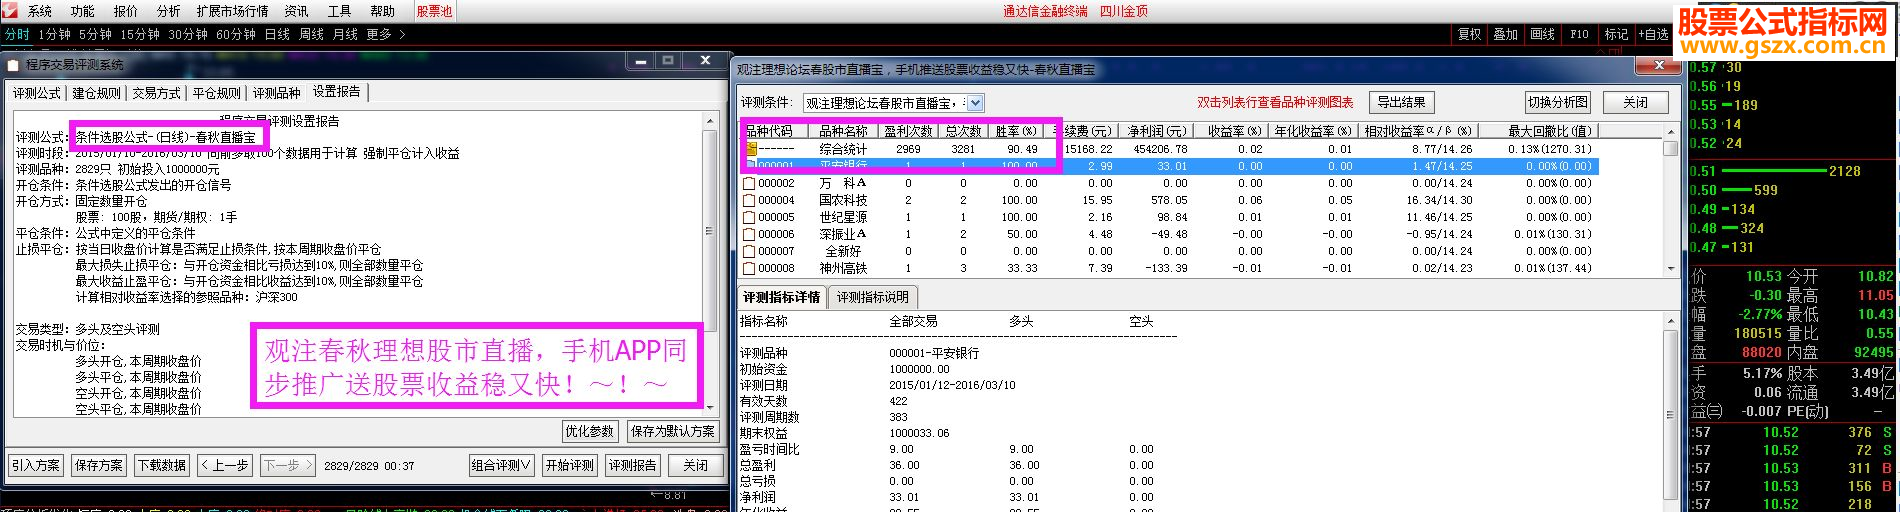The image size is (1900, 512).
Task: Switch chart to 分时 period
Action: pyautogui.click(x=17, y=34)
